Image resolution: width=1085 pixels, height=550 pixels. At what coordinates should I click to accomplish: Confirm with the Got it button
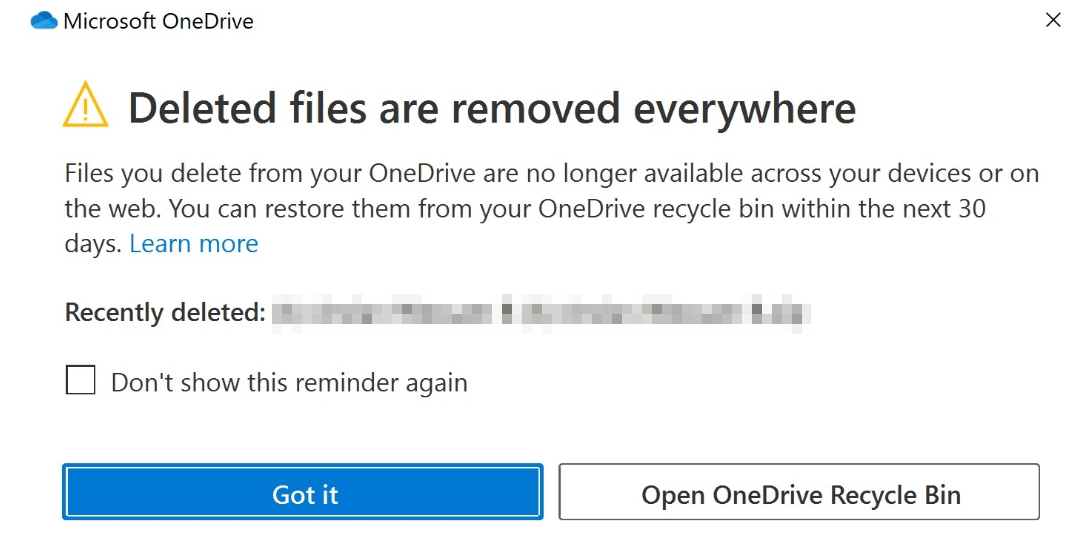point(303,492)
